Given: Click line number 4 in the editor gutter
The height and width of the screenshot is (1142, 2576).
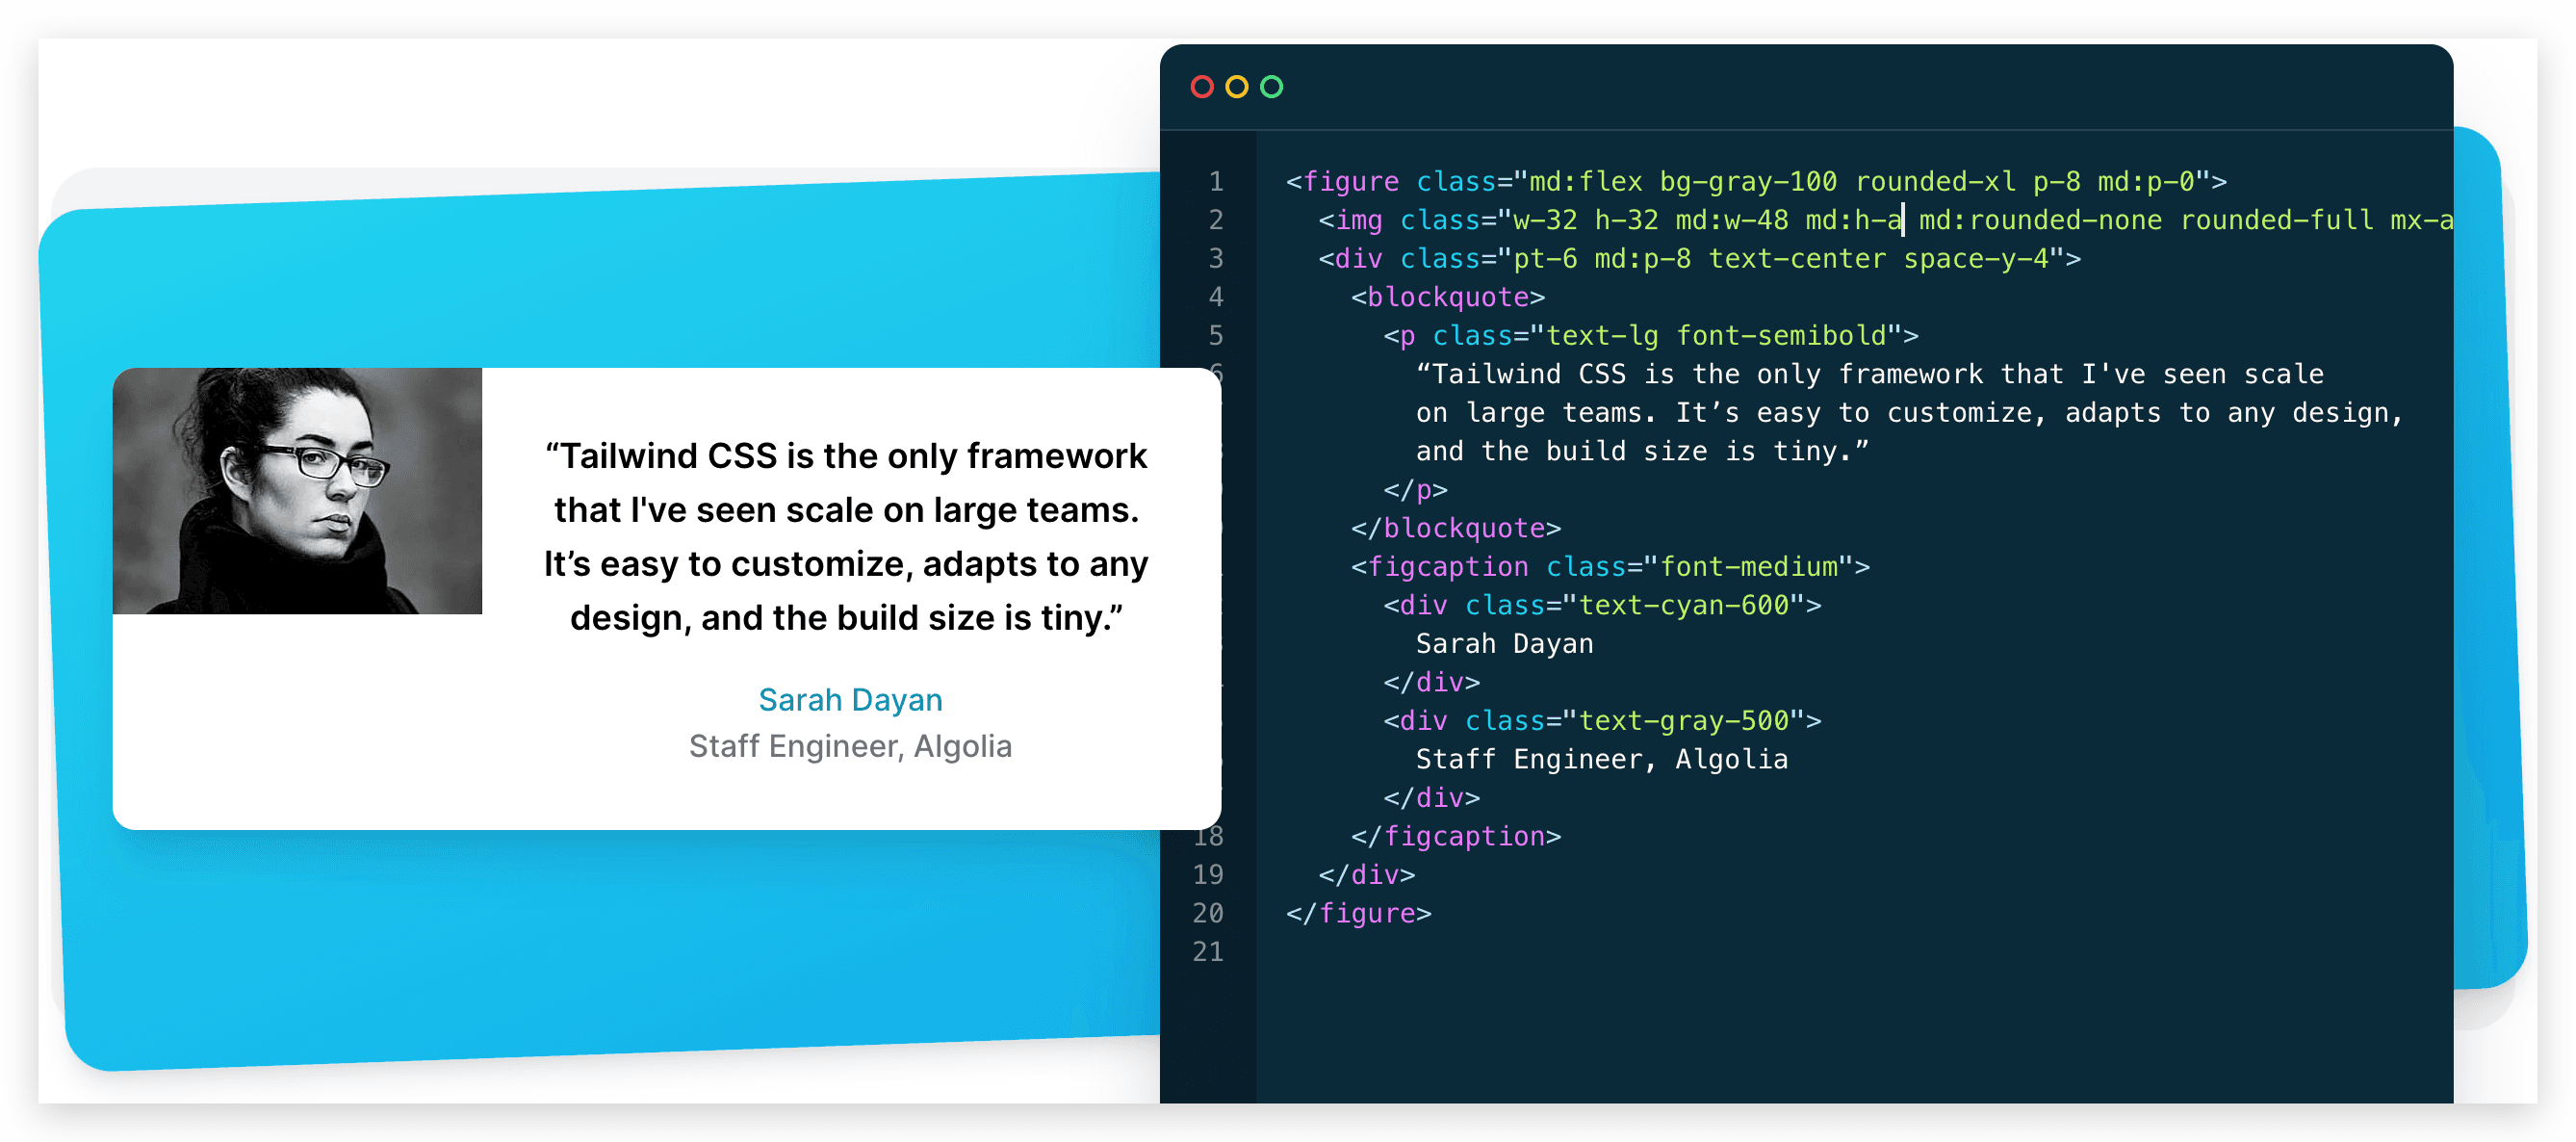Looking at the screenshot, I should click(x=1216, y=297).
